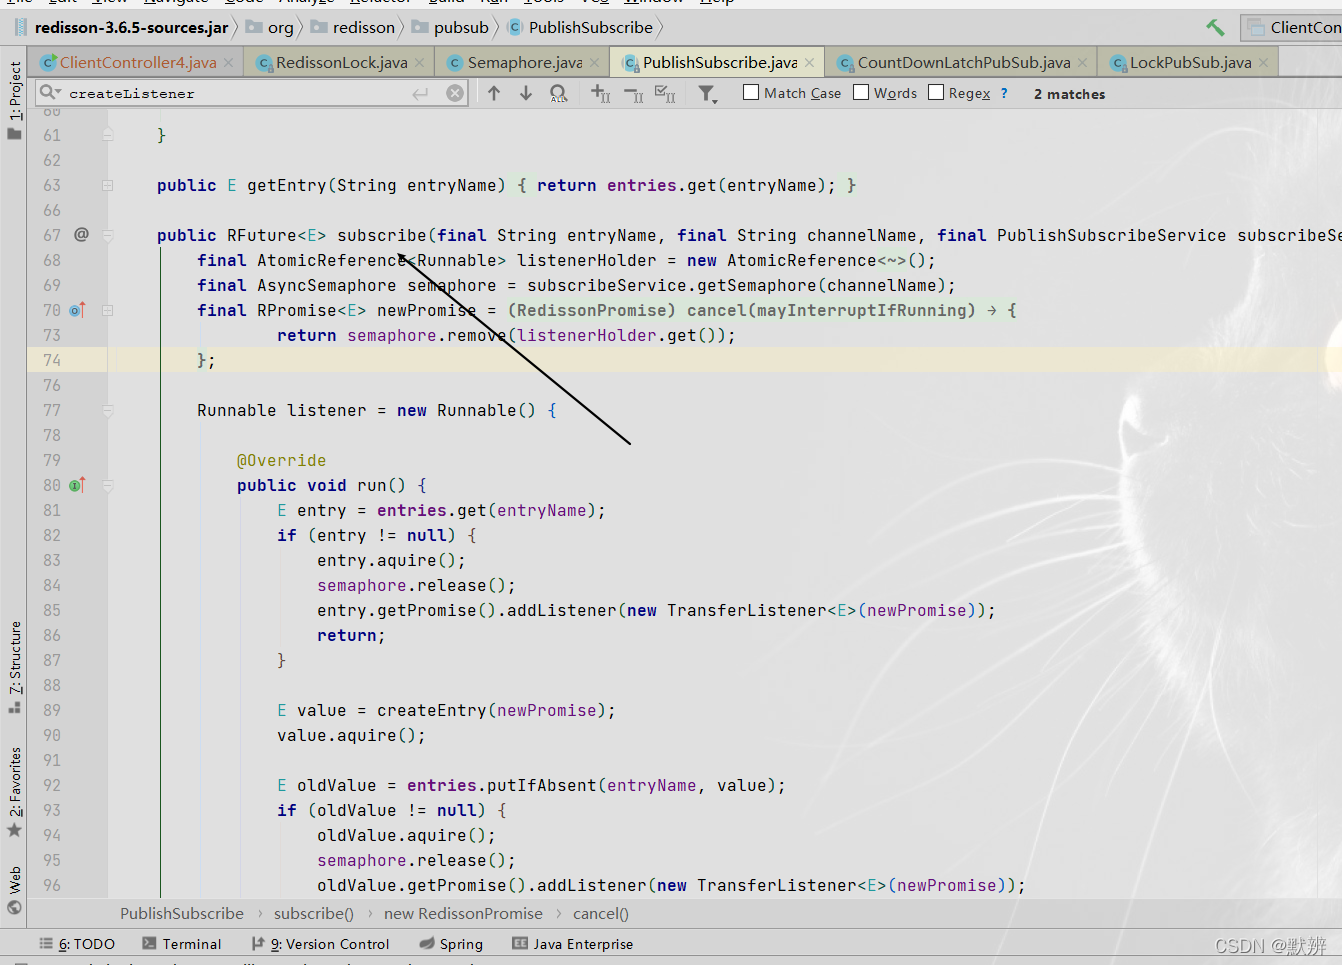The height and width of the screenshot is (965, 1342).
Task: Open the Web tool window
Action: tap(15, 890)
